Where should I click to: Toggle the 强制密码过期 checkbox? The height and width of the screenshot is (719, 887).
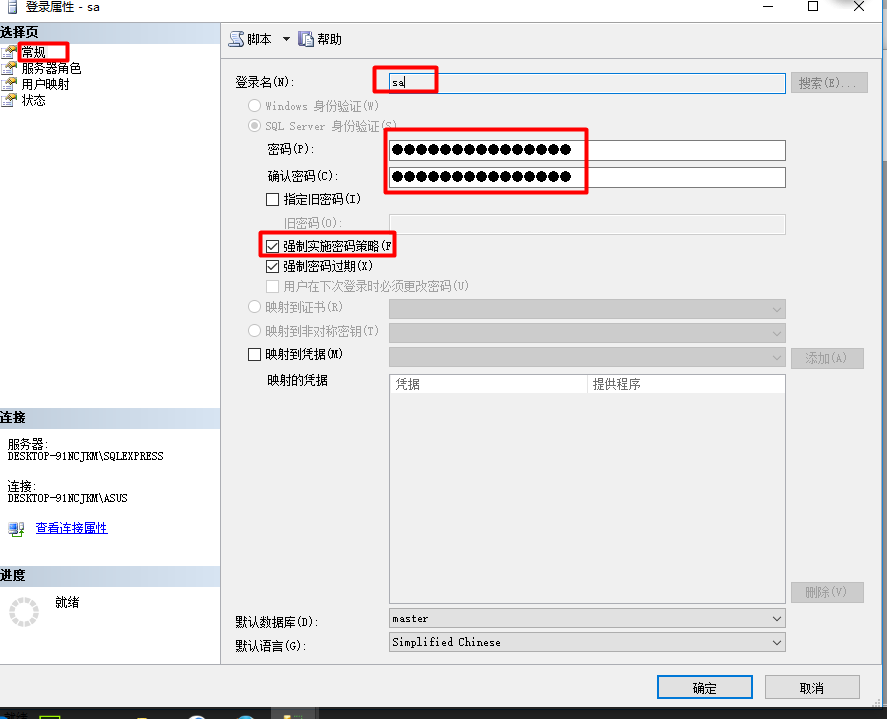(x=273, y=267)
